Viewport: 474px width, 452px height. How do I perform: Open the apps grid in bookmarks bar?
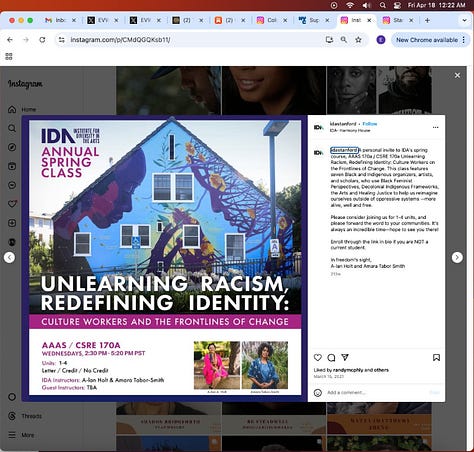pos(9,56)
